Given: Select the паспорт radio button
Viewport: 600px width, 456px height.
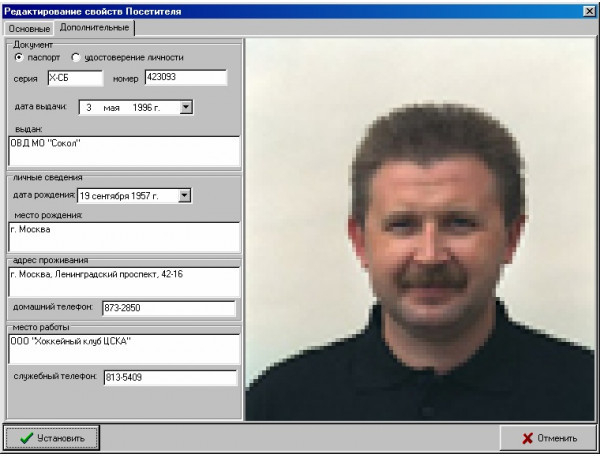Looking at the screenshot, I should (x=20, y=58).
